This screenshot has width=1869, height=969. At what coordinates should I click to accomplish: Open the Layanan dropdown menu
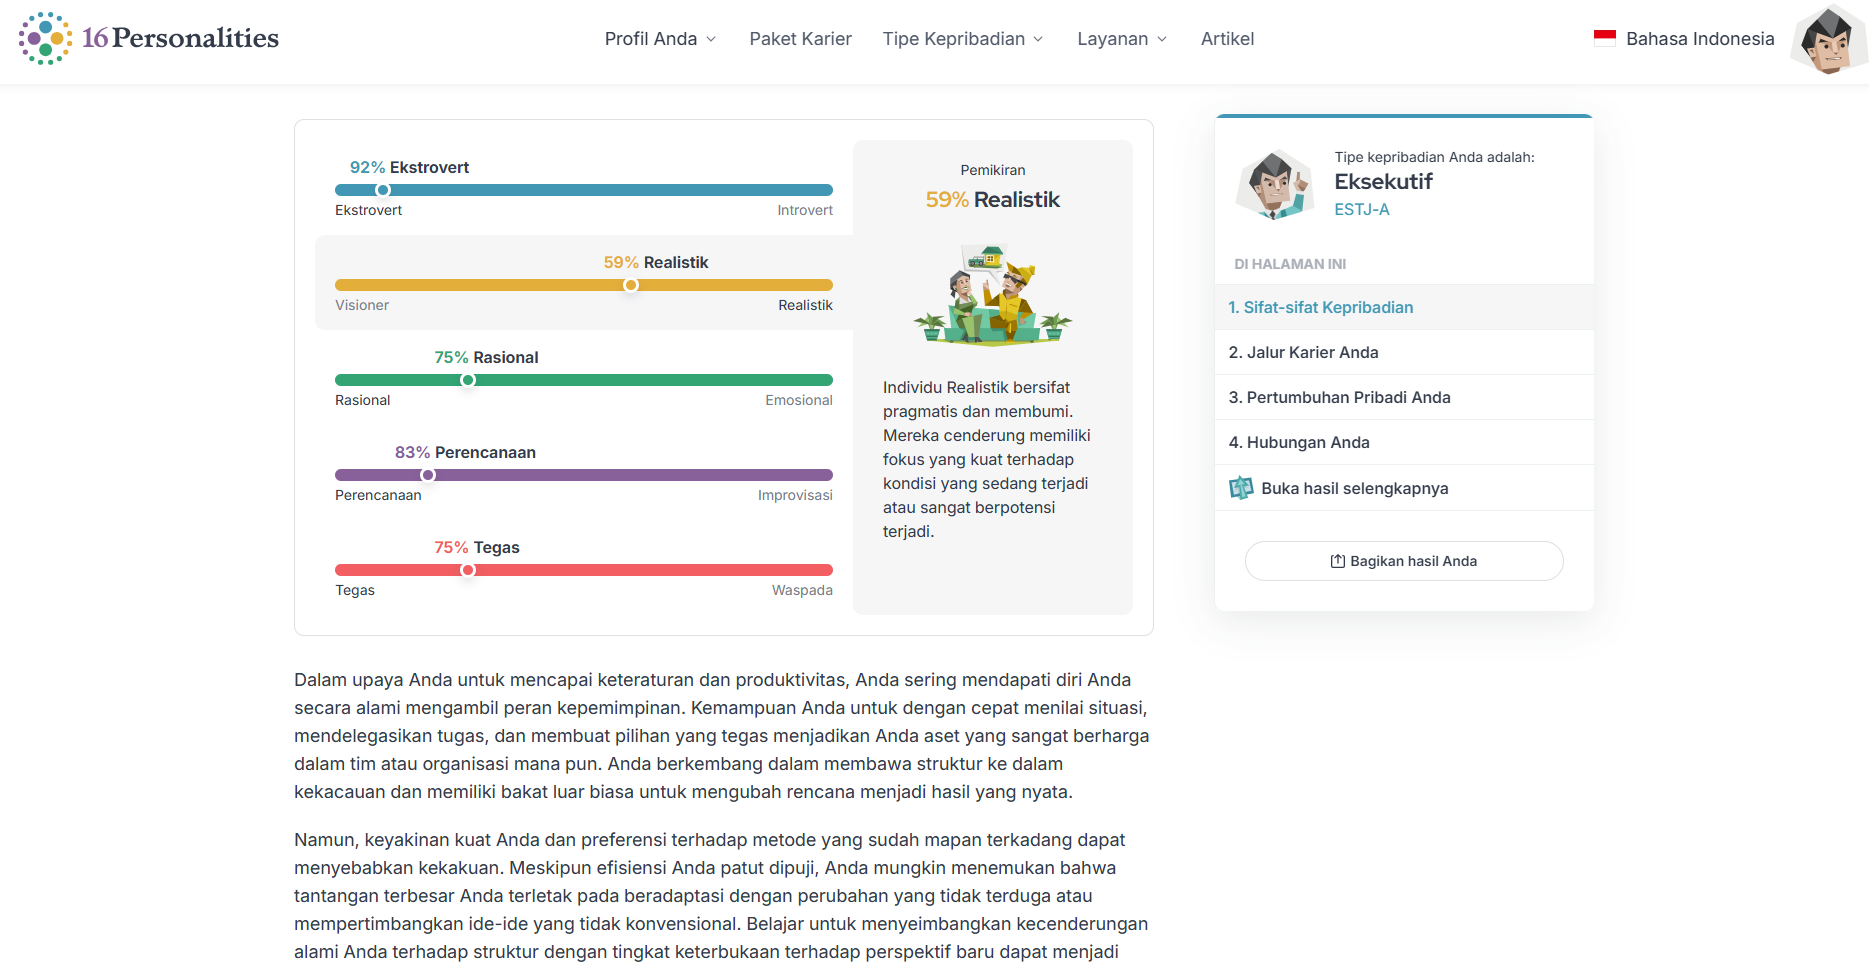1121,39
